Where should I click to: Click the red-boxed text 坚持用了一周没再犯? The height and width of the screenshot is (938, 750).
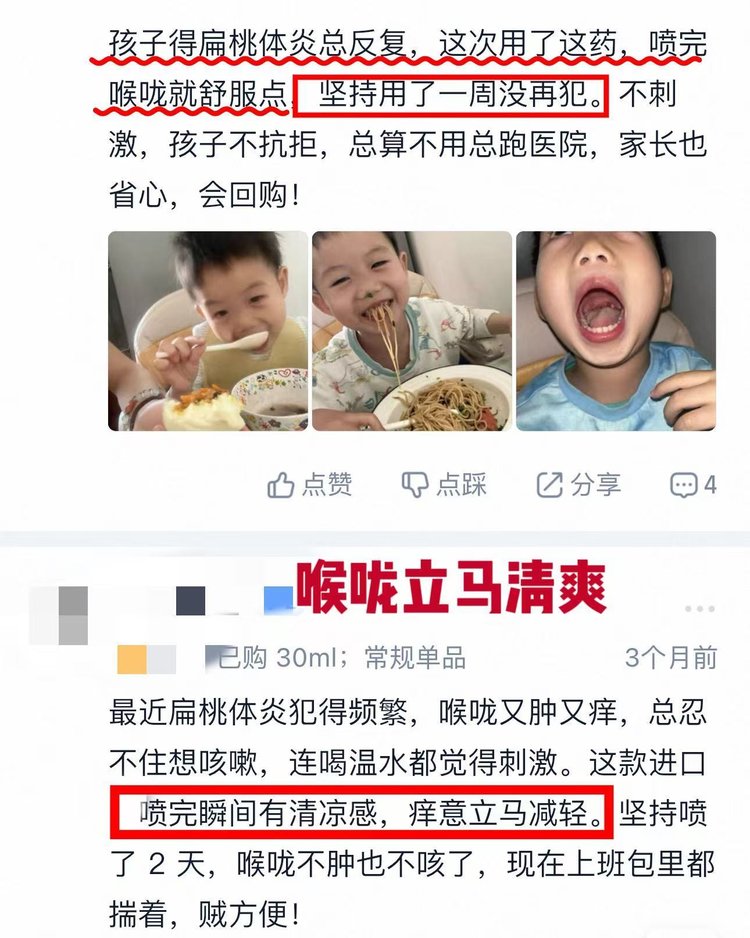(x=452, y=95)
